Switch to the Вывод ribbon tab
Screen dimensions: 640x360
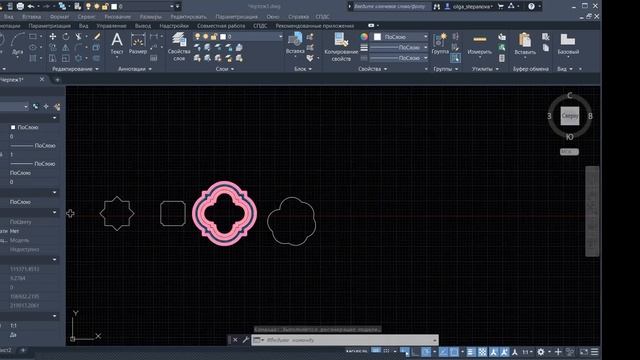click(x=143, y=26)
